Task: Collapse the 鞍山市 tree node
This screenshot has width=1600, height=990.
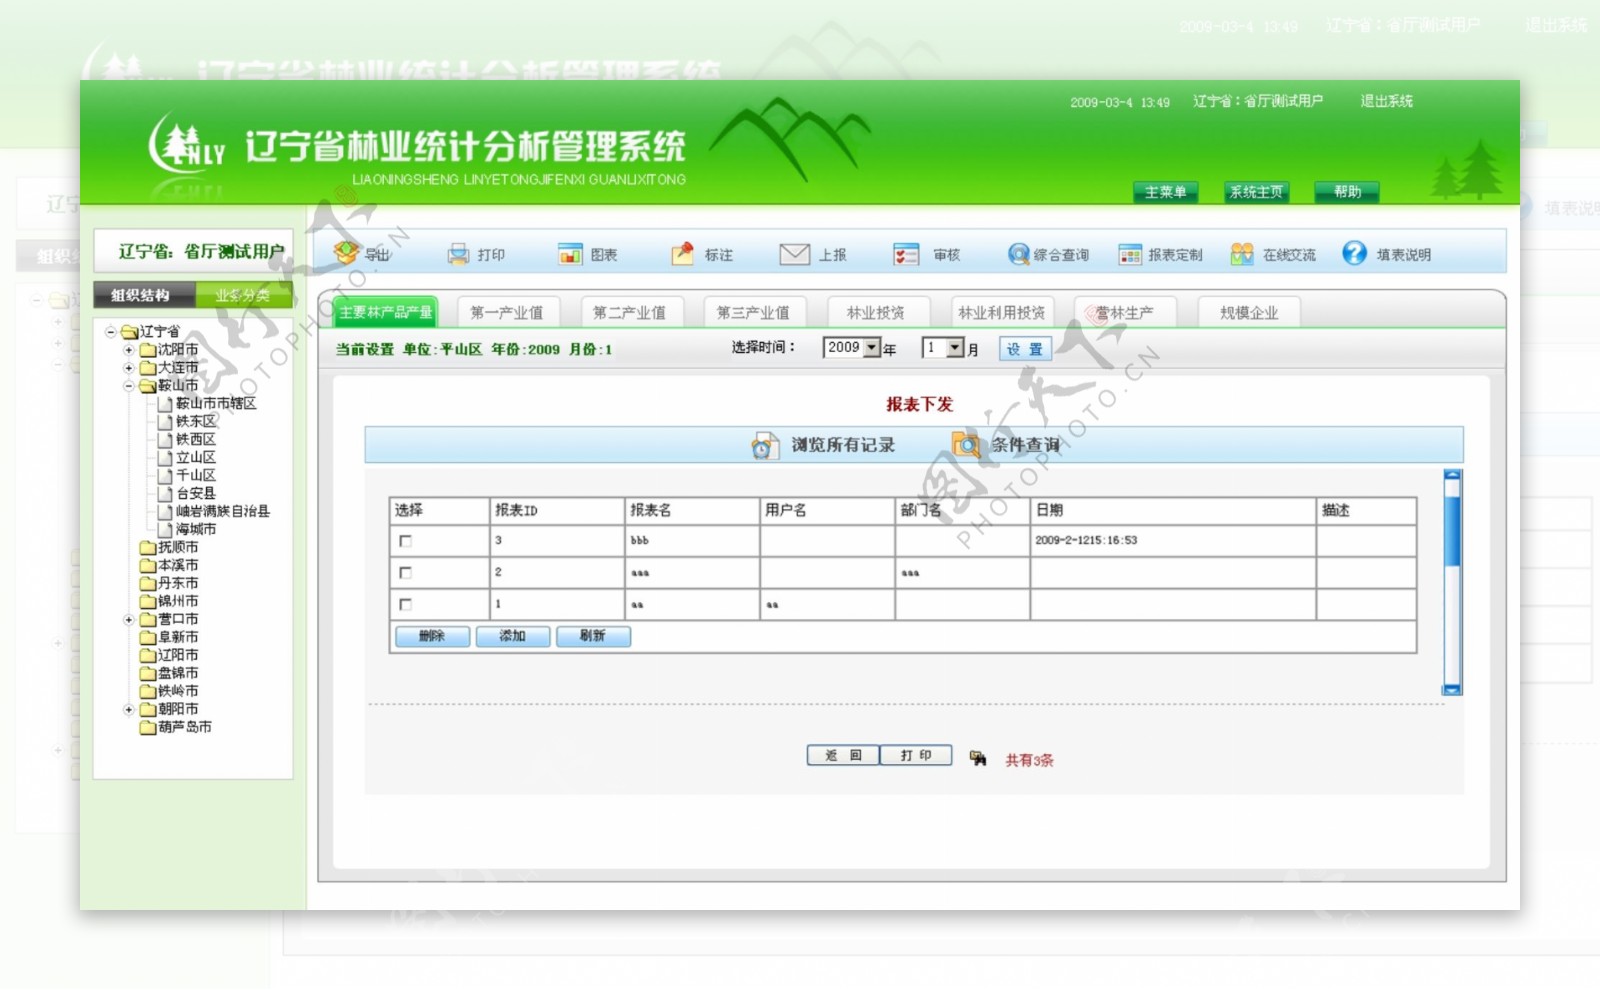Action: coord(129,386)
